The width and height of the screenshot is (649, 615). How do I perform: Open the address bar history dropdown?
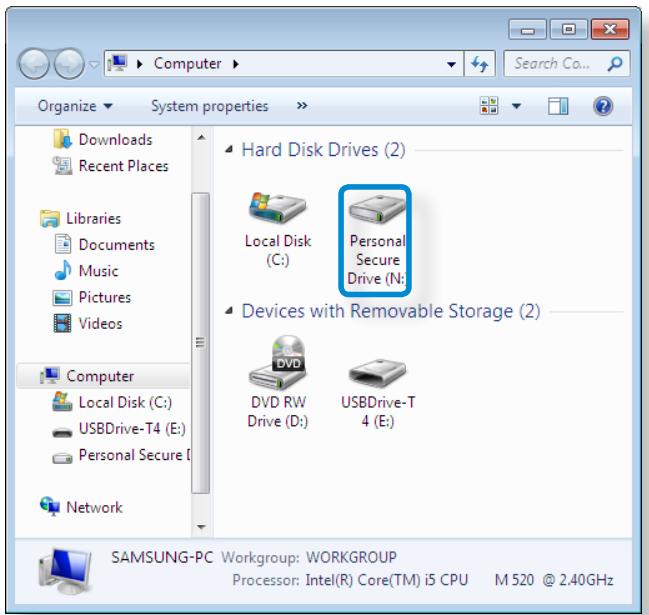click(452, 64)
